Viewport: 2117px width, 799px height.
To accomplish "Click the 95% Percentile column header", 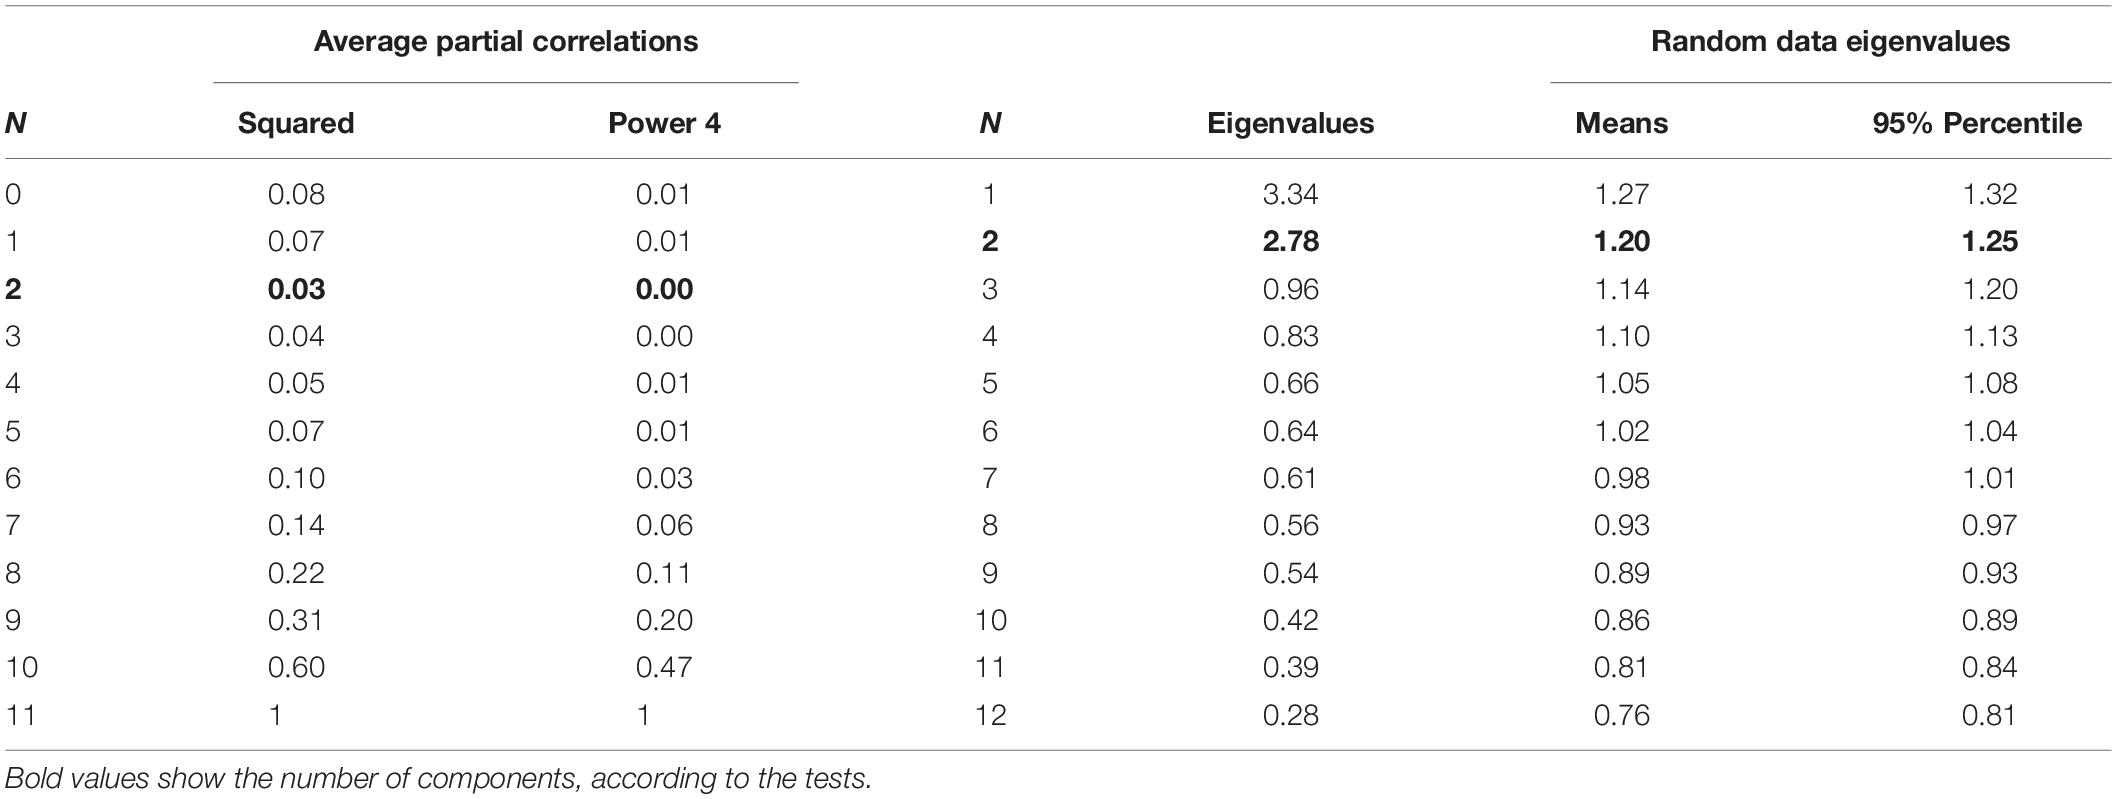I will 1977,123.
